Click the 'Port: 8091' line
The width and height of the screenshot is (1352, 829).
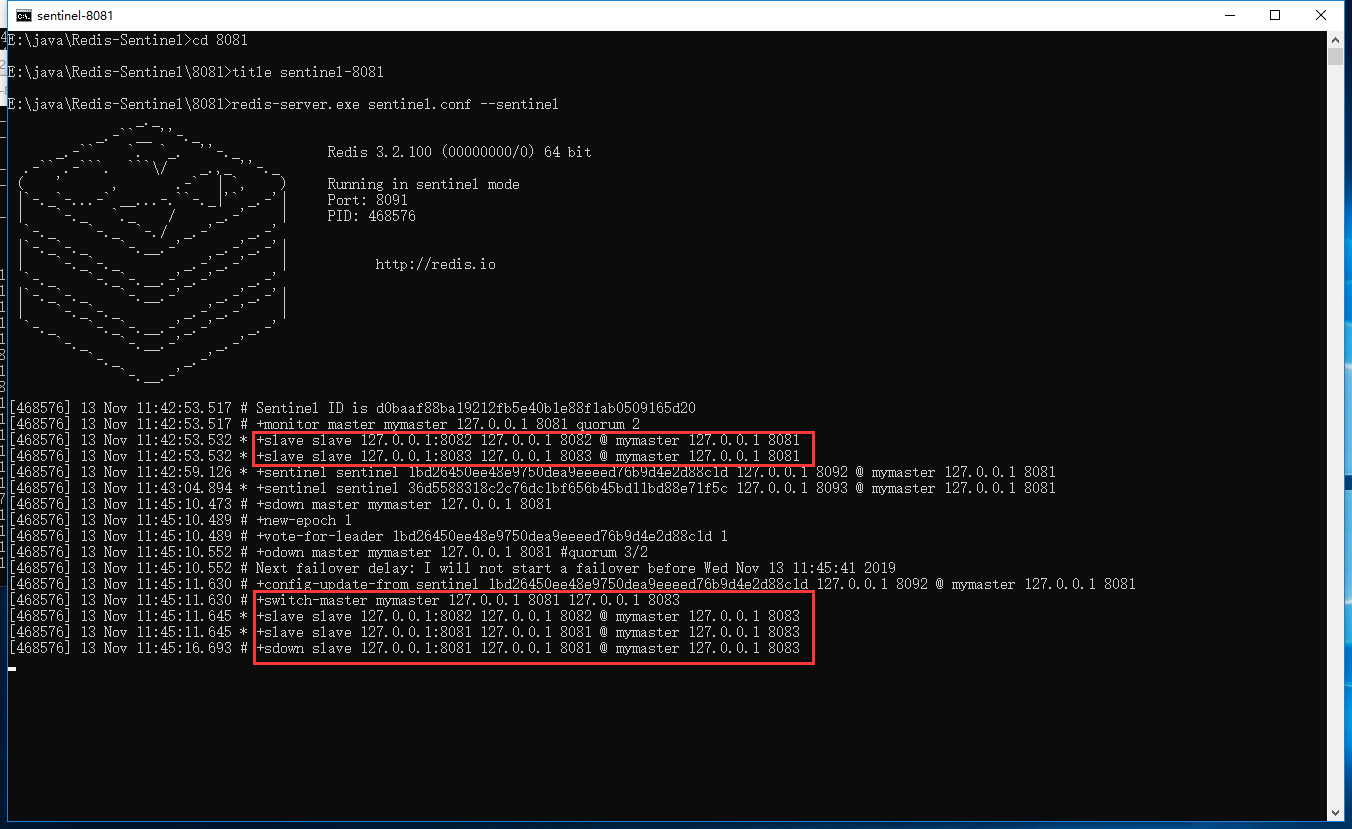tap(367, 200)
